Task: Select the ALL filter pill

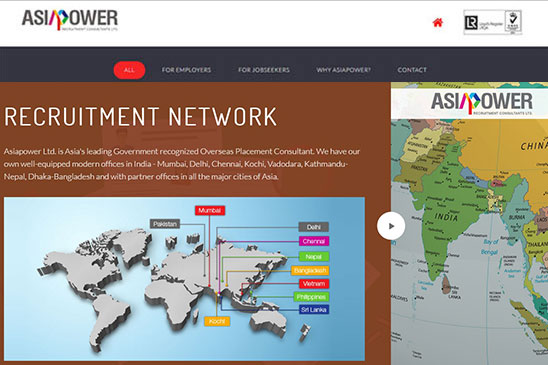Action: (x=129, y=70)
